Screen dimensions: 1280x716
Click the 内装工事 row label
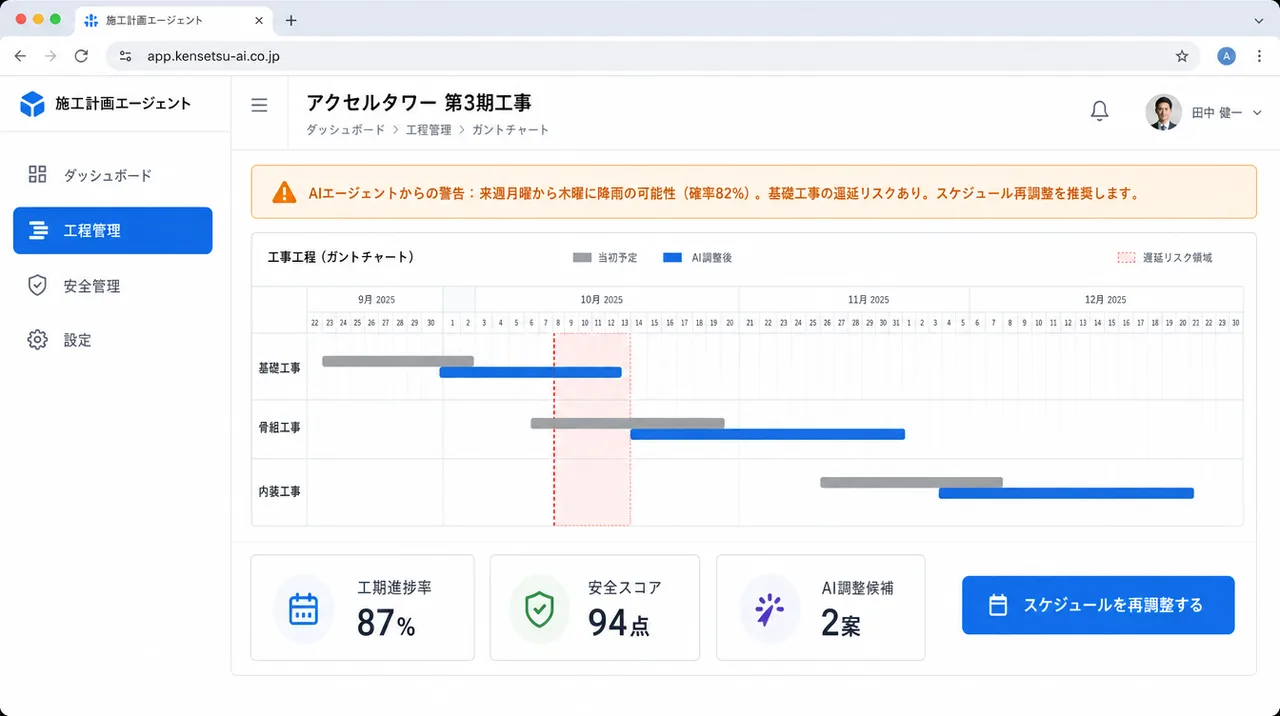[279, 492]
